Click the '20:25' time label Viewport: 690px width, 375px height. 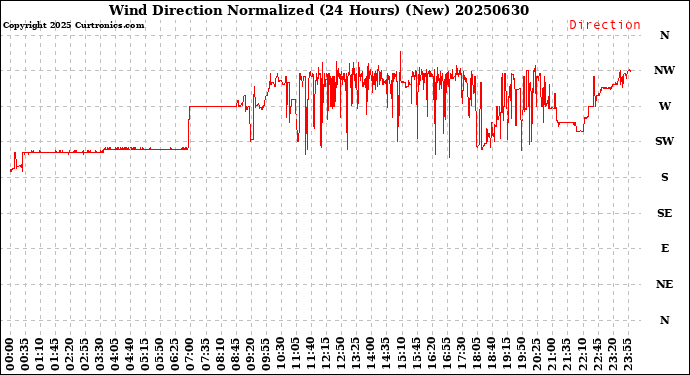tap(536, 354)
